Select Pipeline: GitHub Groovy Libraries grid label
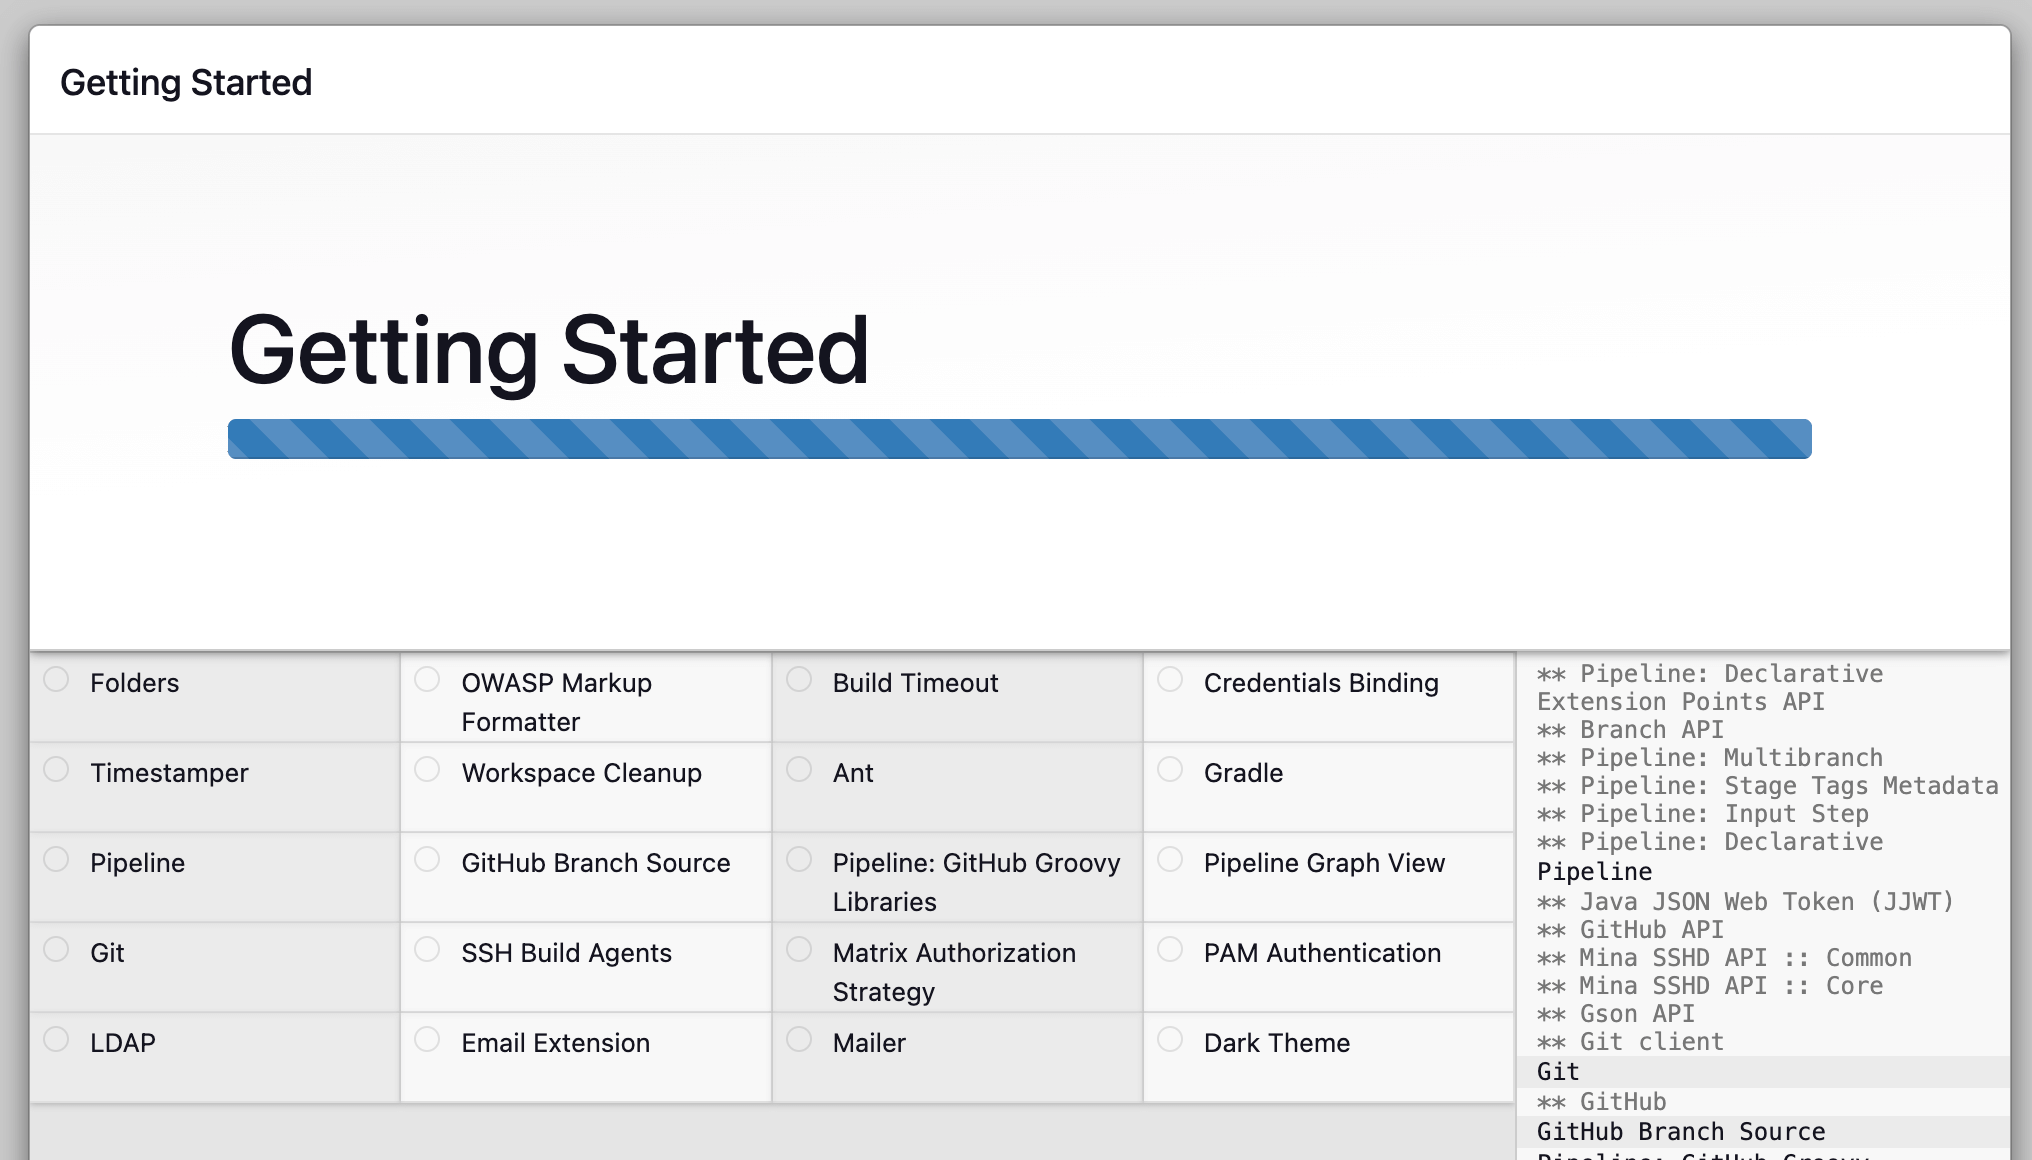 (x=976, y=882)
